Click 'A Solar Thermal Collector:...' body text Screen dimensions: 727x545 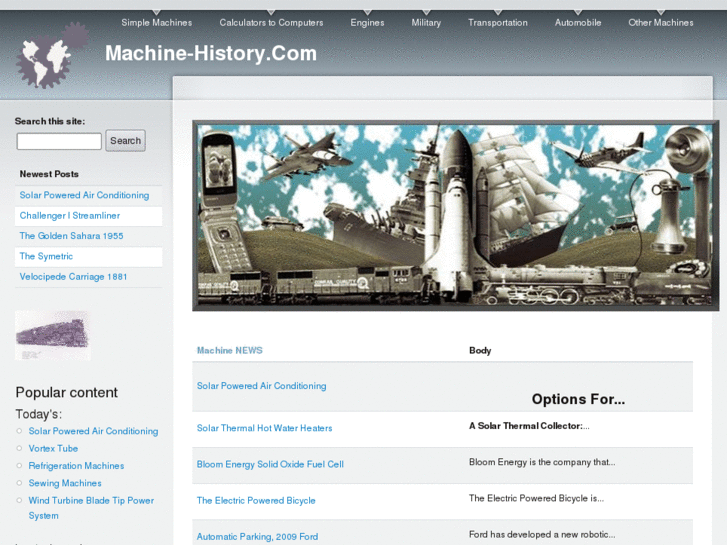529,426
